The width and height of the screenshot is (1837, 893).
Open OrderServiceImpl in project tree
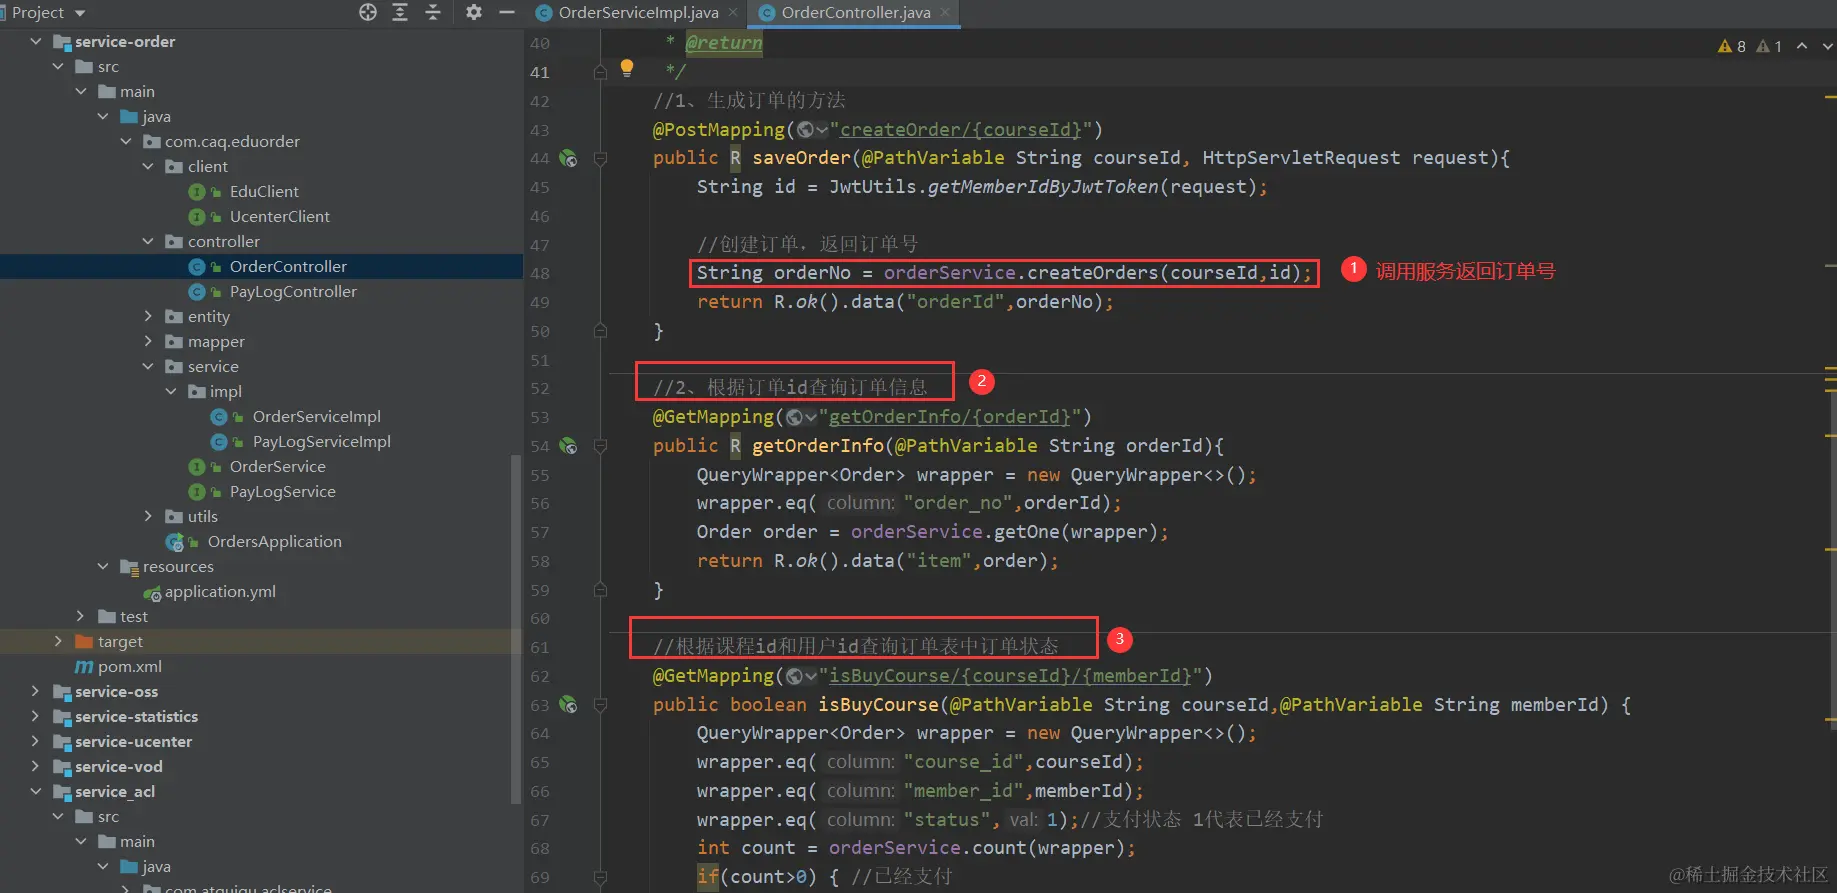(x=316, y=416)
